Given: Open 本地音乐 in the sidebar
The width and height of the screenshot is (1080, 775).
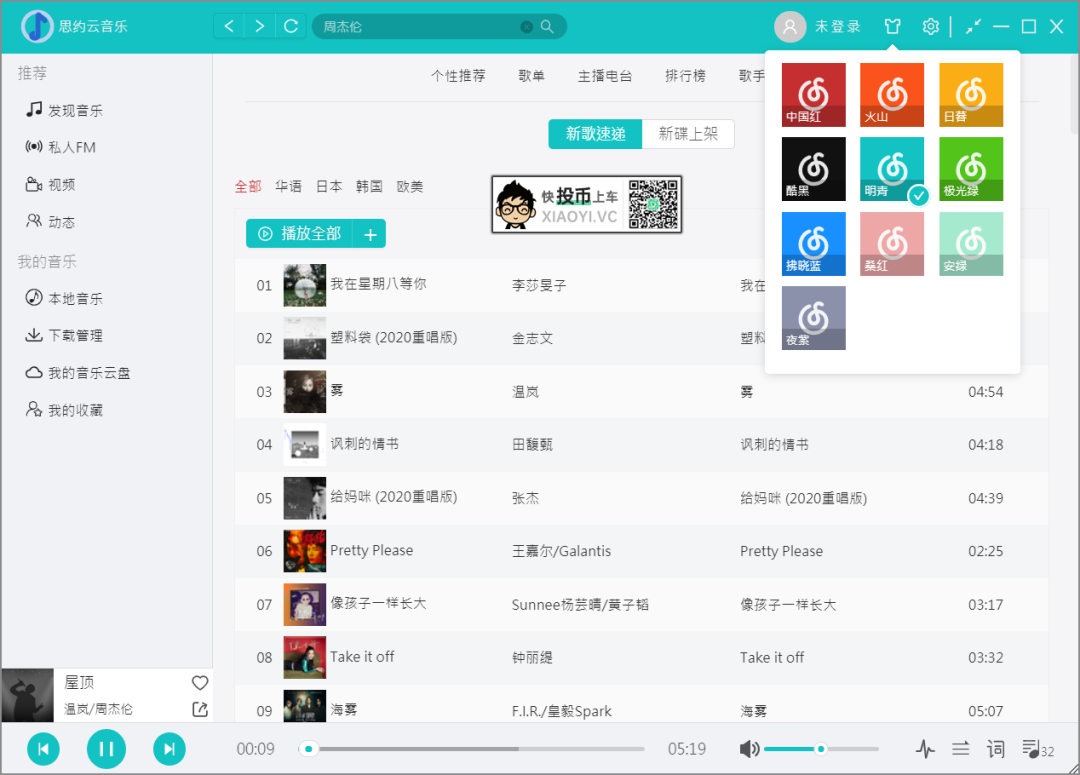Looking at the screenshot, I should point(75,298).
